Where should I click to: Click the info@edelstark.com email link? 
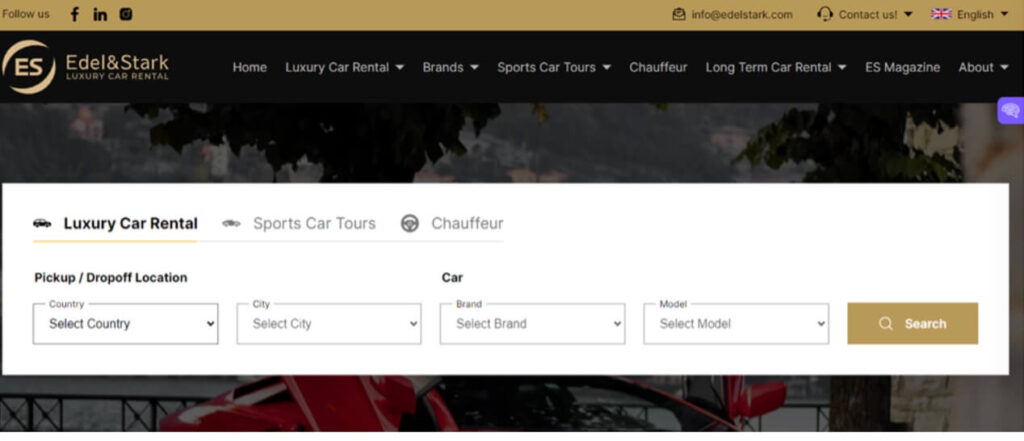click(742, 14)
